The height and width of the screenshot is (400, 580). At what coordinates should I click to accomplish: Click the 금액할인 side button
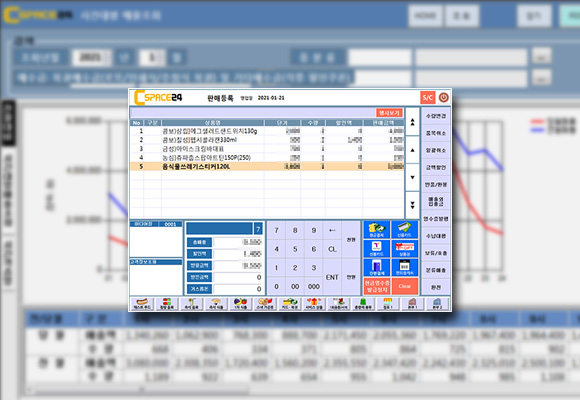coord(436,167)
